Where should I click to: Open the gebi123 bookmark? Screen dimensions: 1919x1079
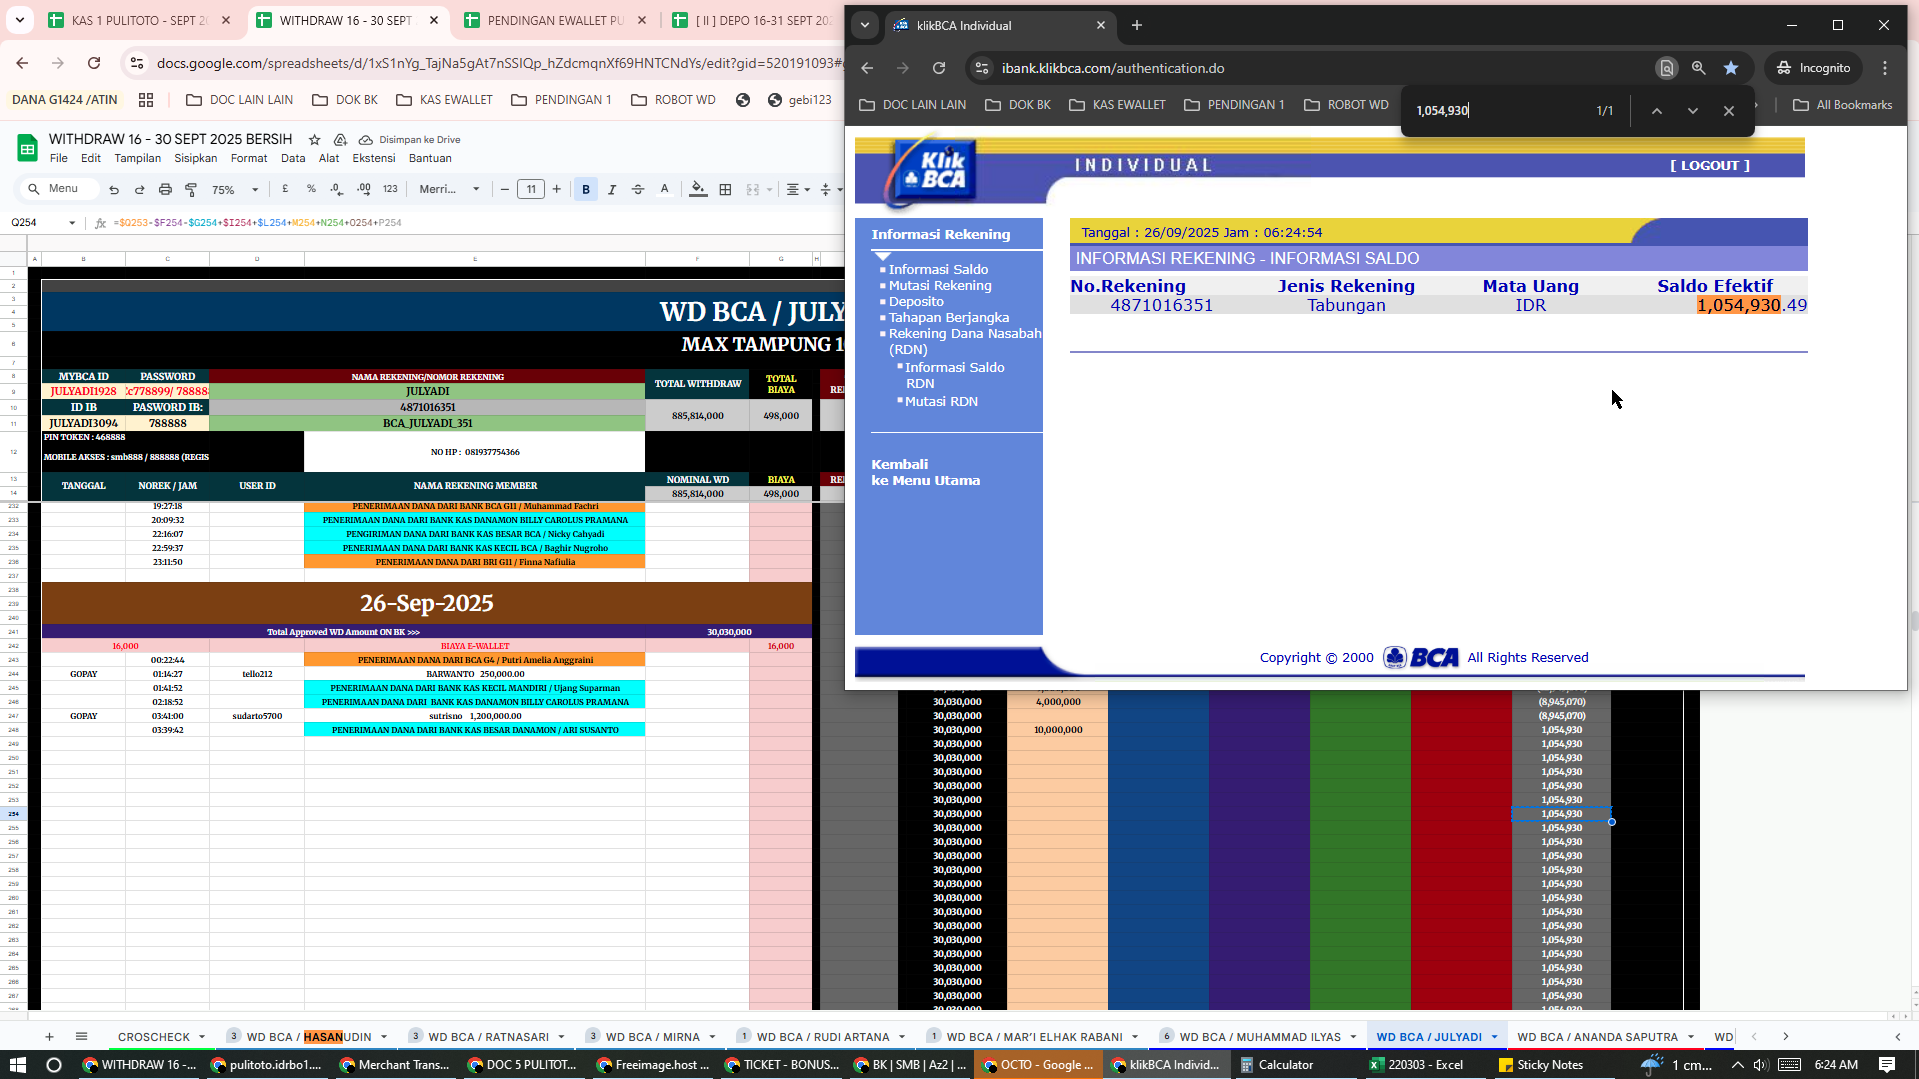pyautogui.click(x=799, y=100)
